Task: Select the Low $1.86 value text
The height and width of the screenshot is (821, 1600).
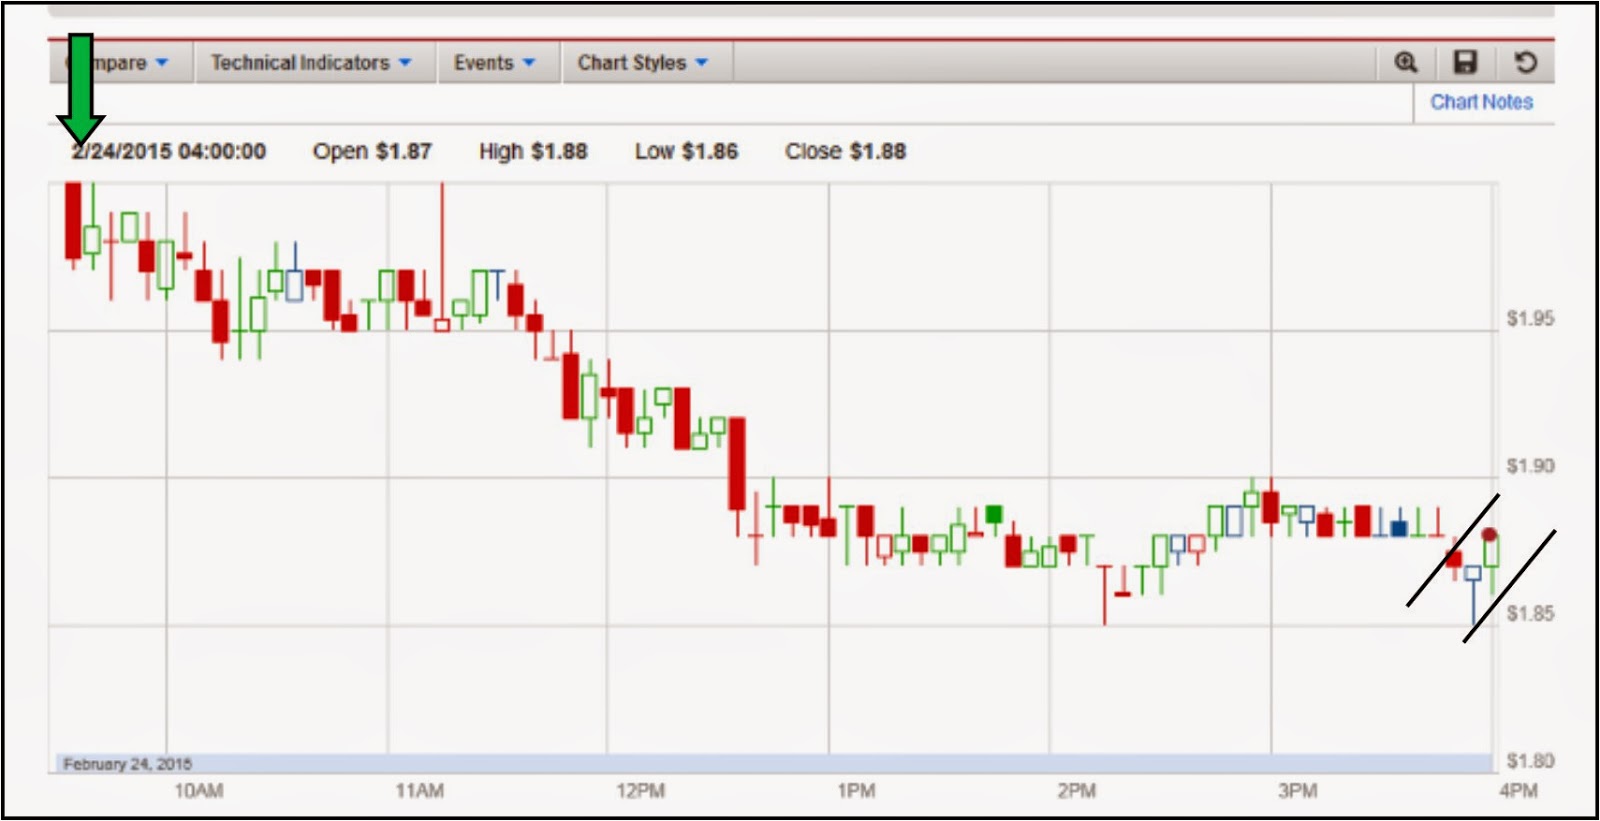Action: (x=686, y=152)
